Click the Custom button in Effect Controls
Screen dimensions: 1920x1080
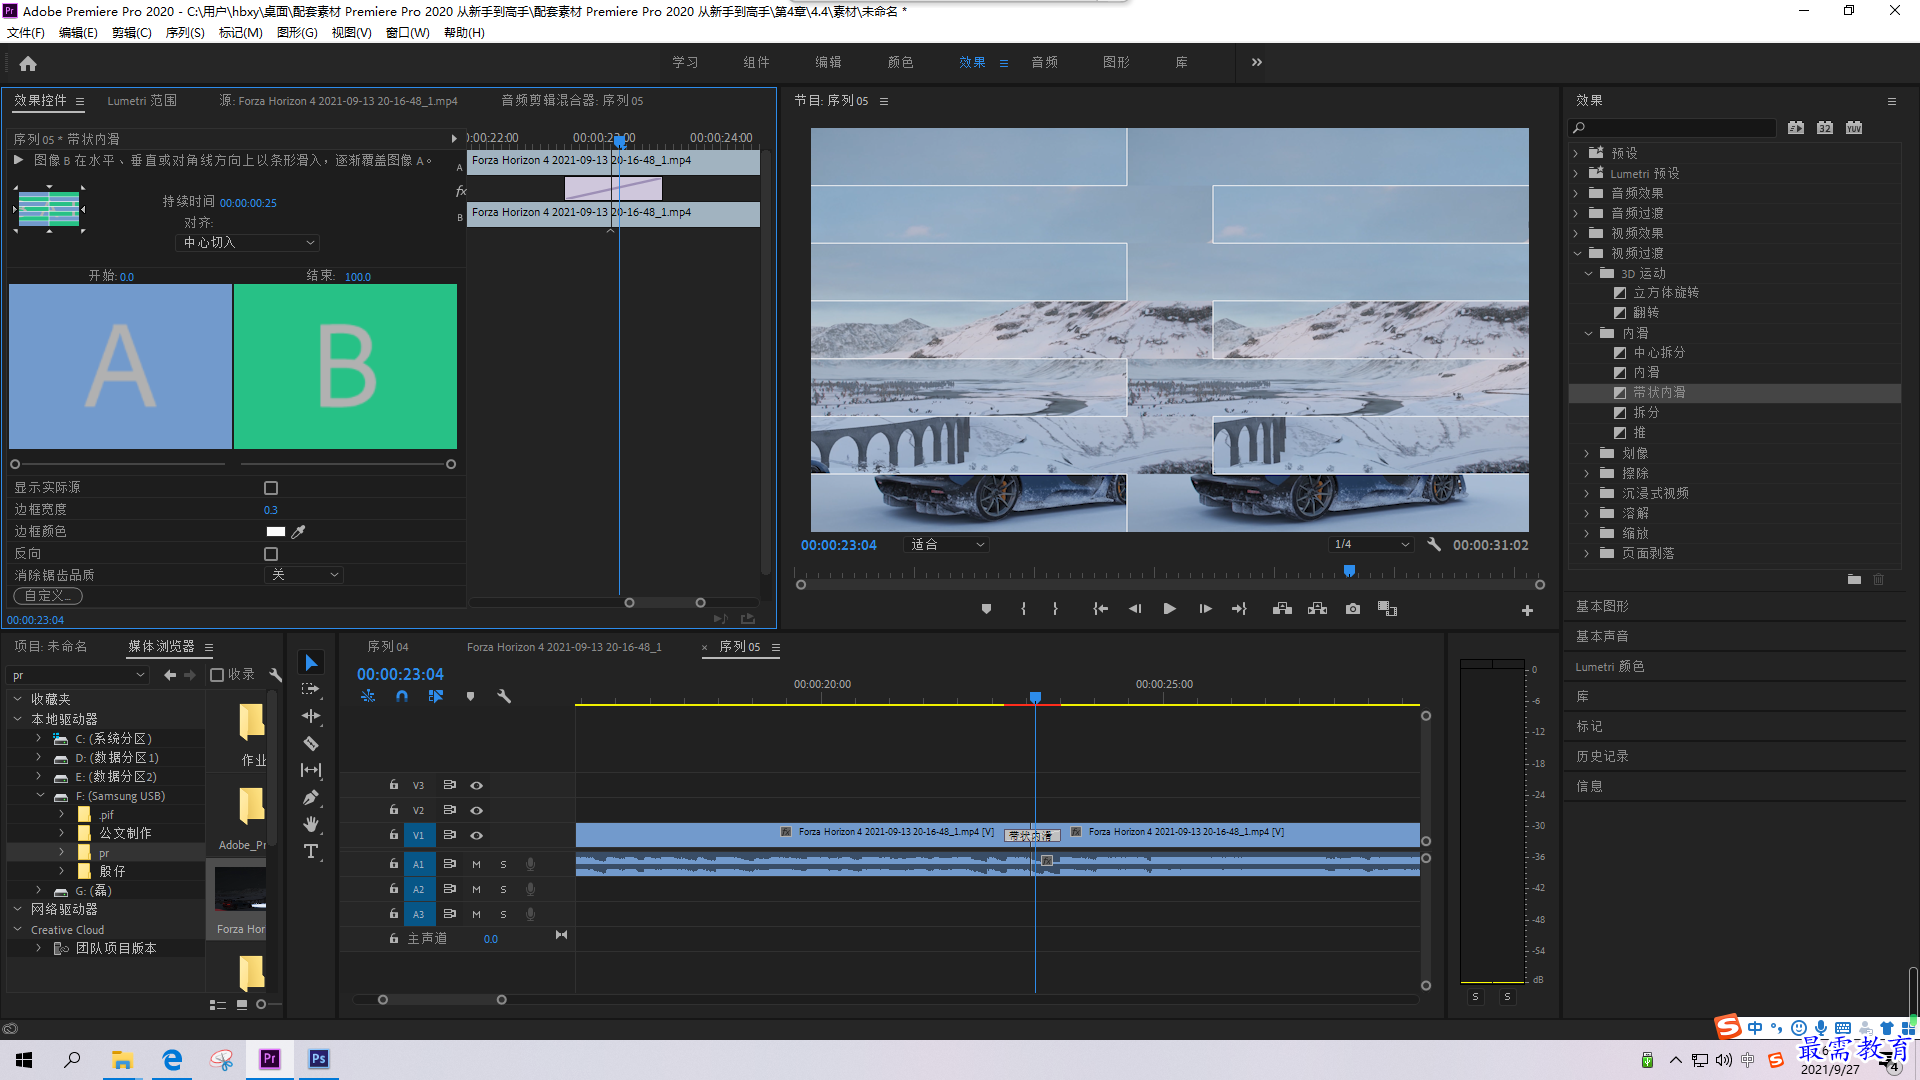48,596
